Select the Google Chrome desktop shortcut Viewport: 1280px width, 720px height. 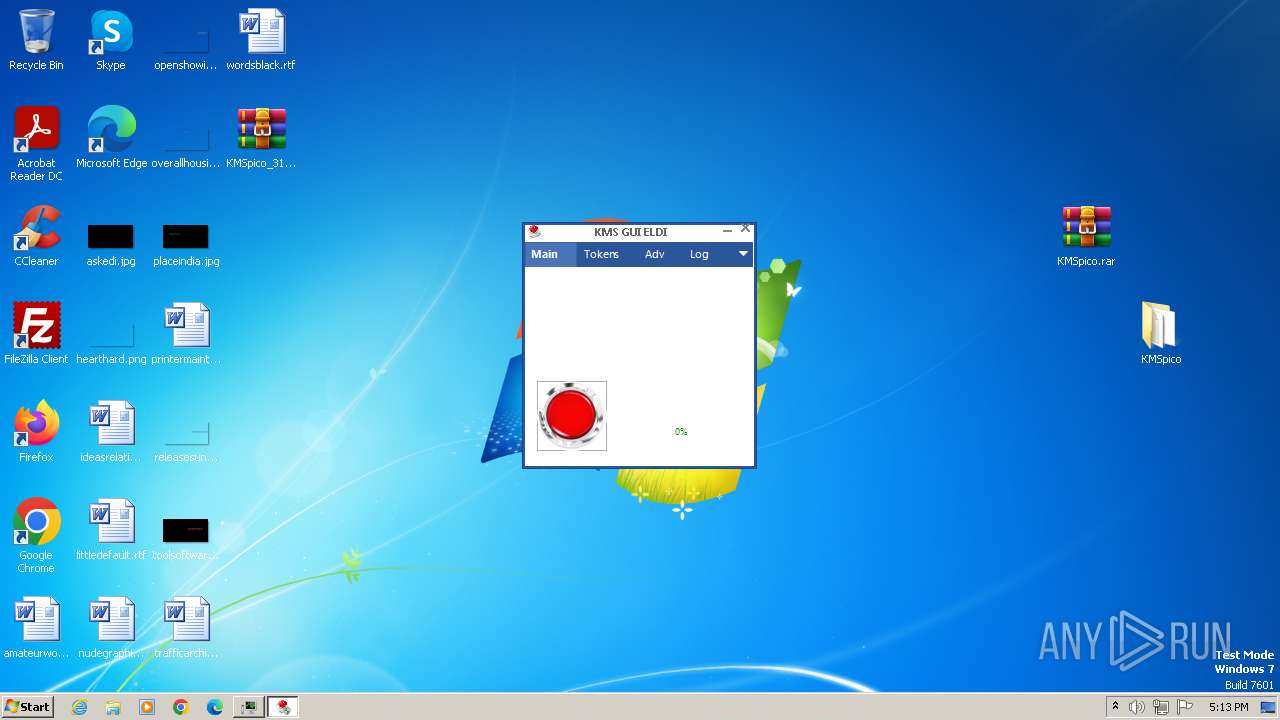tap(36, 536)
